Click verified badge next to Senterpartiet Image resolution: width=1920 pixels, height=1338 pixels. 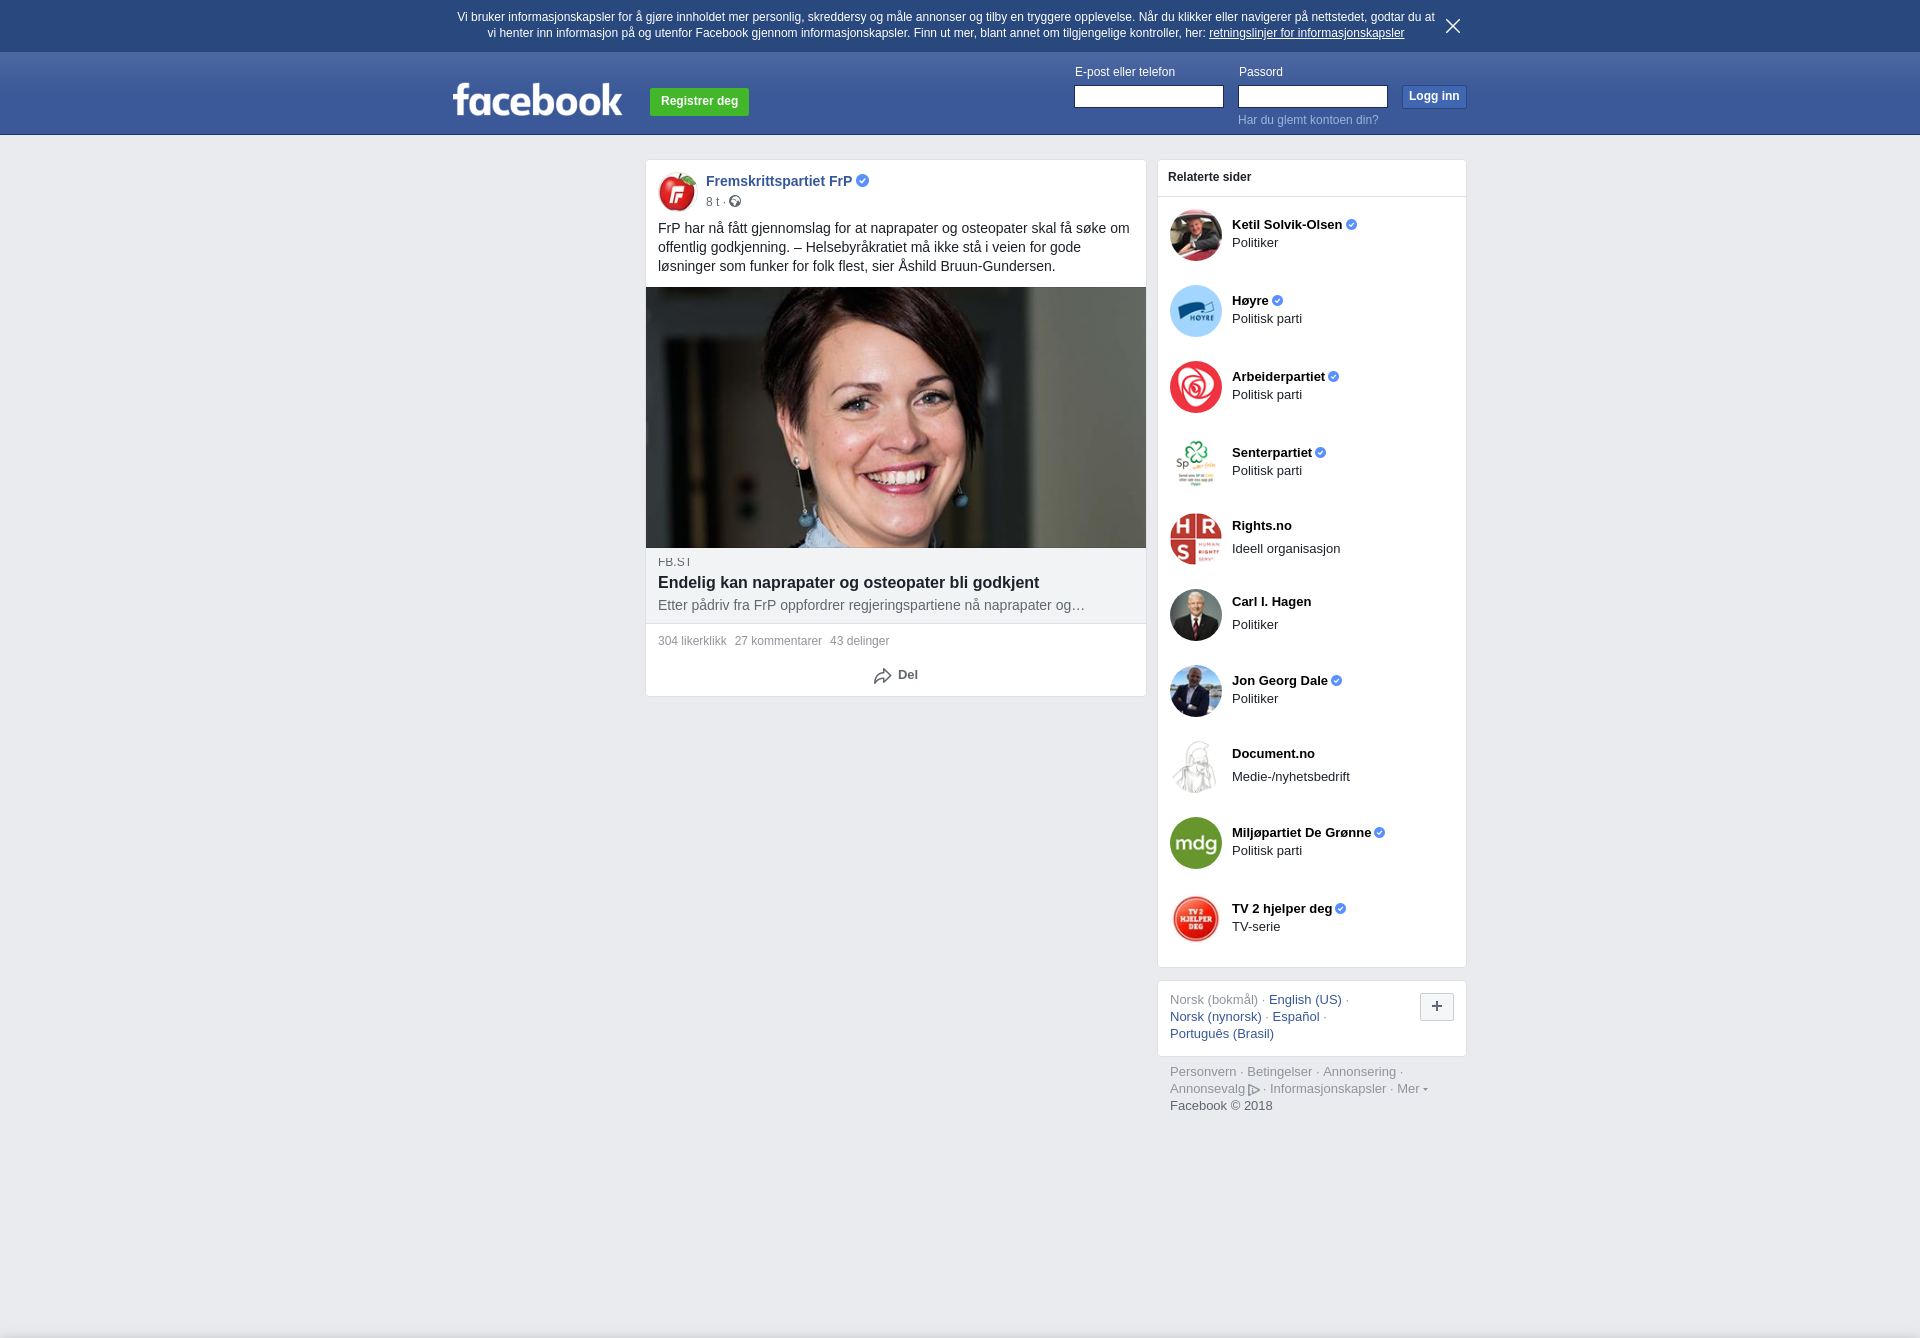[1320, 453]
